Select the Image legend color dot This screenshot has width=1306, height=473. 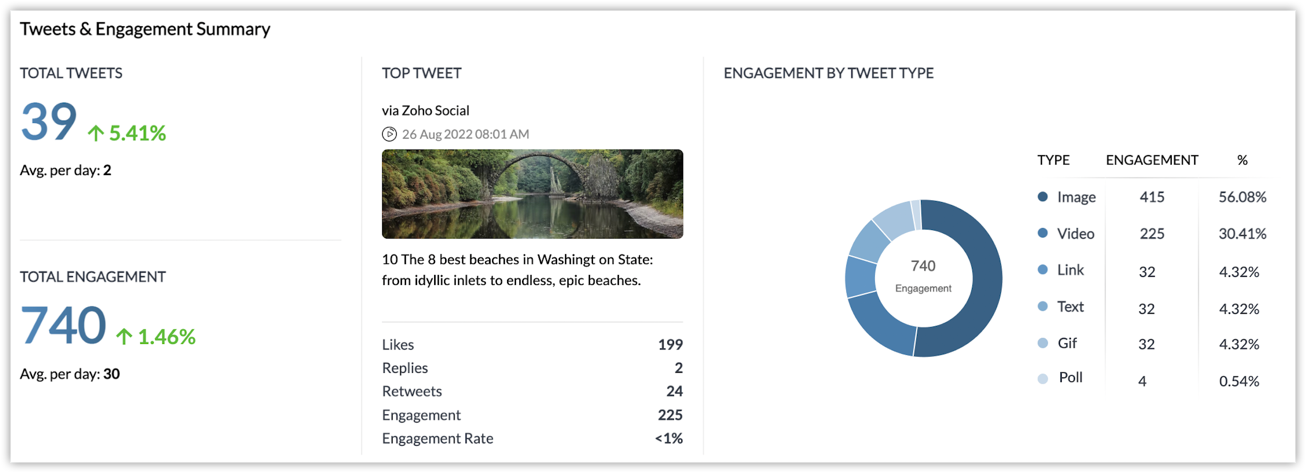tap(1043, 197)
